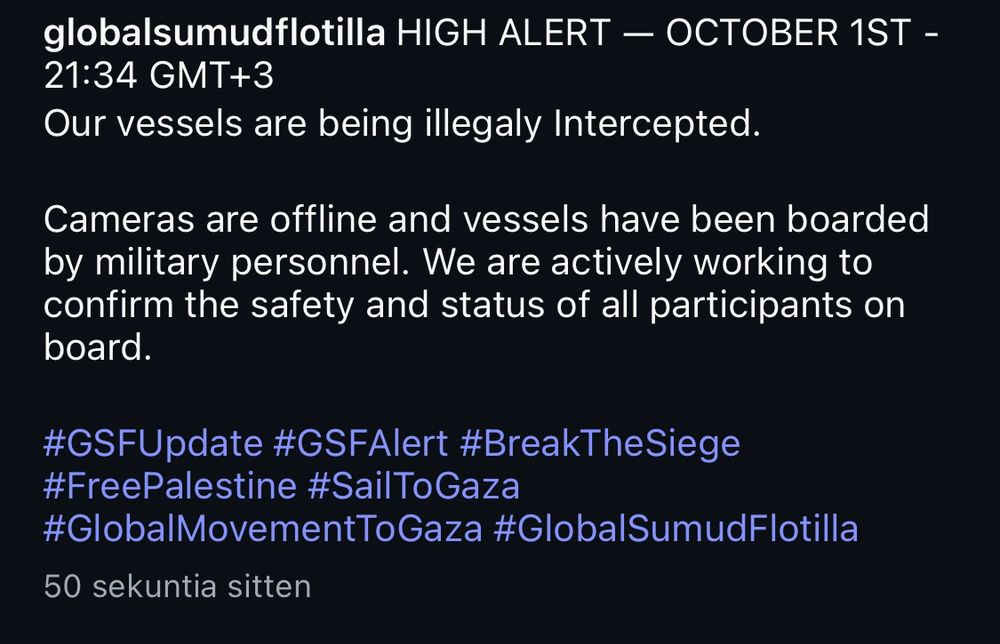Open the #FreePalestine hashtag
This screenshot has width=1000, height=644.
click(x=170, y=486)
